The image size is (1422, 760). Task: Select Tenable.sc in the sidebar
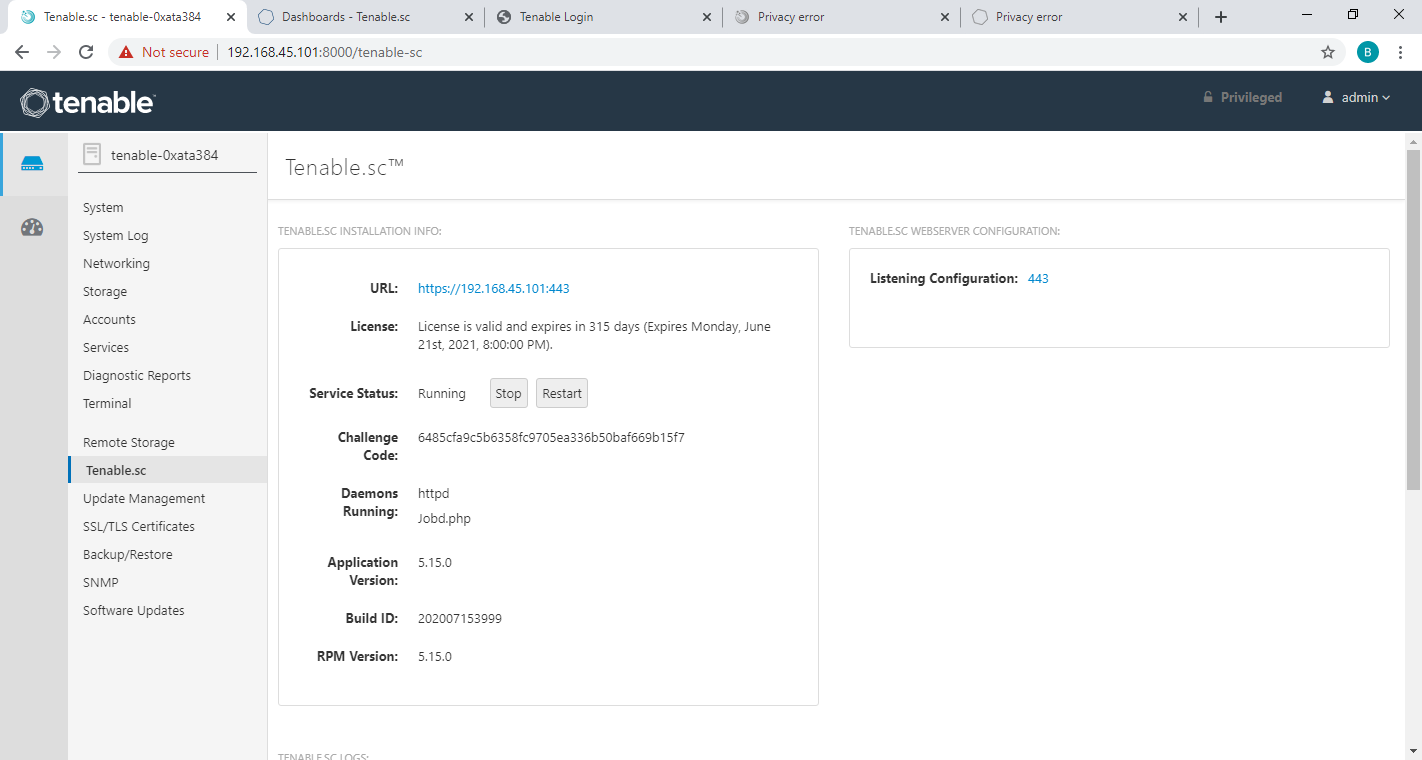pyautogui.click(x=168, y=470)
